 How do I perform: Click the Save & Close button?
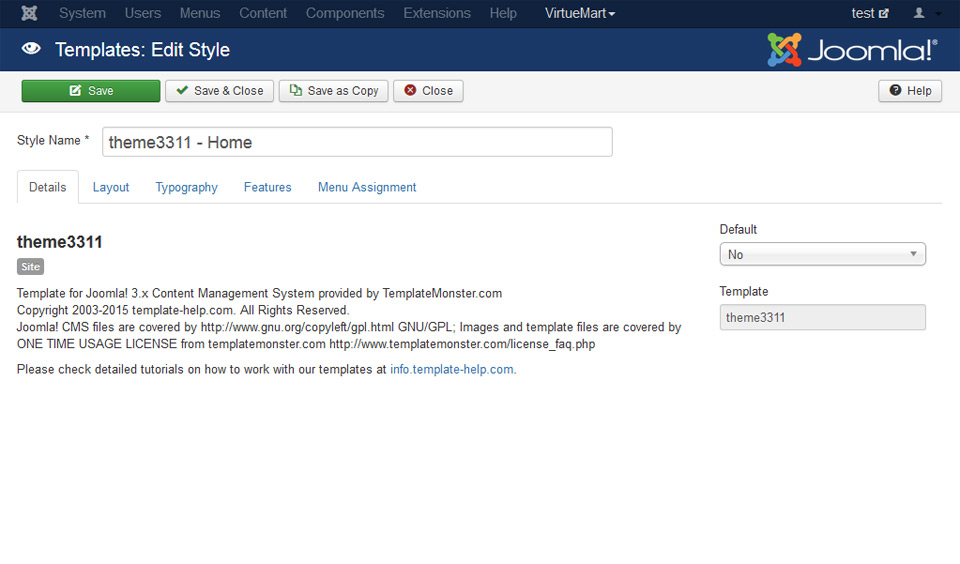(x=219, y=91)
